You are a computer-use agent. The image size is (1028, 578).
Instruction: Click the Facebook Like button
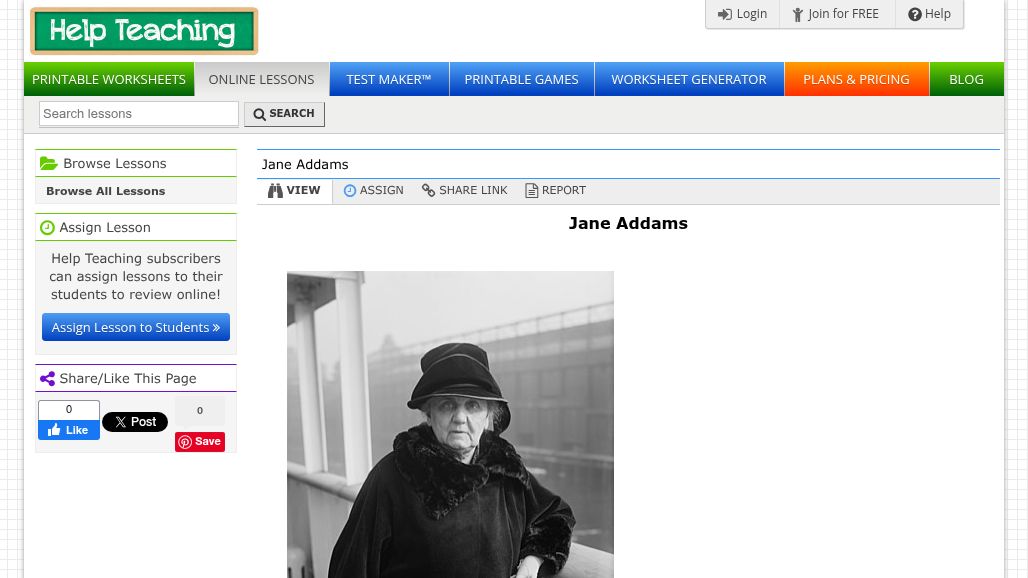pyautogui.click(x=69, y=430)
